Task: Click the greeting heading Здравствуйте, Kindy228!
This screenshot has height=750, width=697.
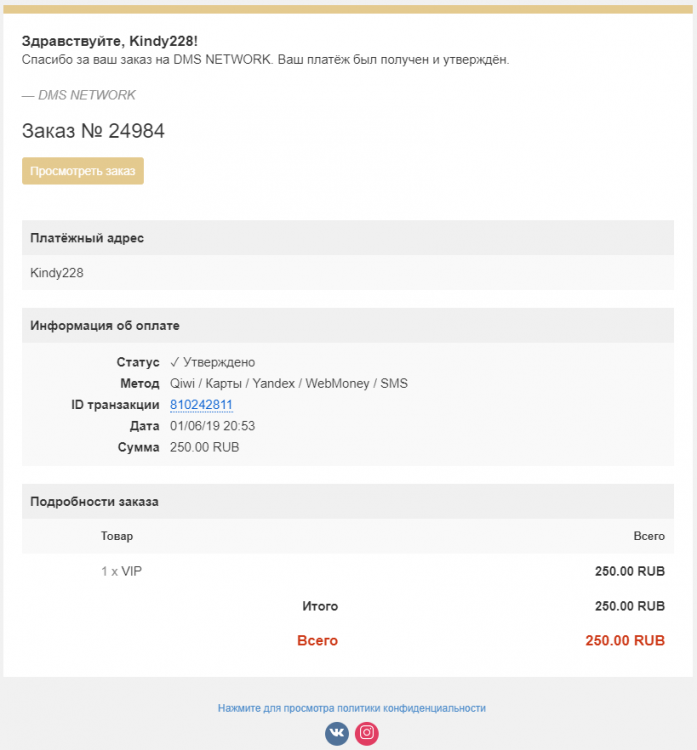Action: coord(110,41)
